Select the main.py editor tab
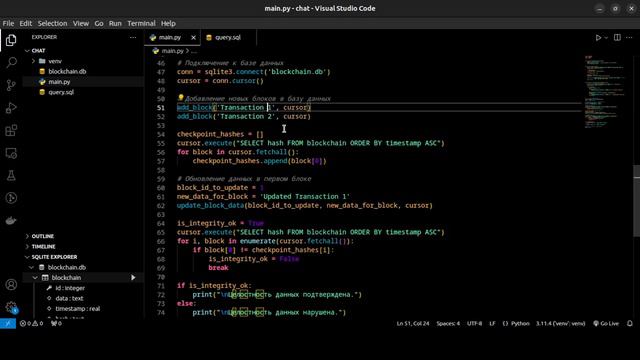 169,38
